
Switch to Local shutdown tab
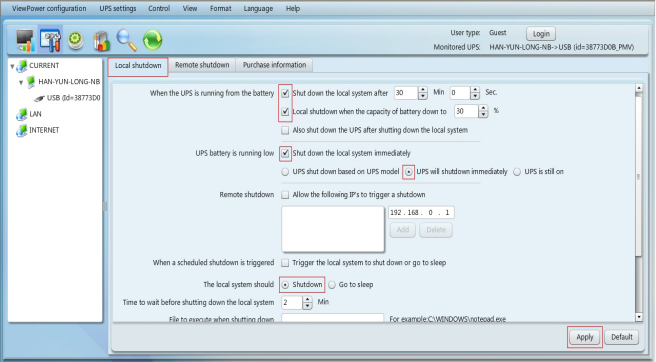[138, 66]
